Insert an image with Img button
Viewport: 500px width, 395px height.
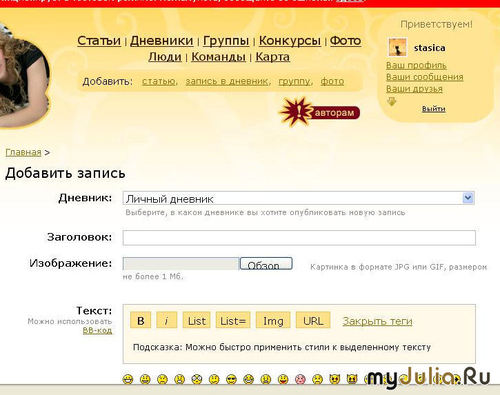click(273, 320)
